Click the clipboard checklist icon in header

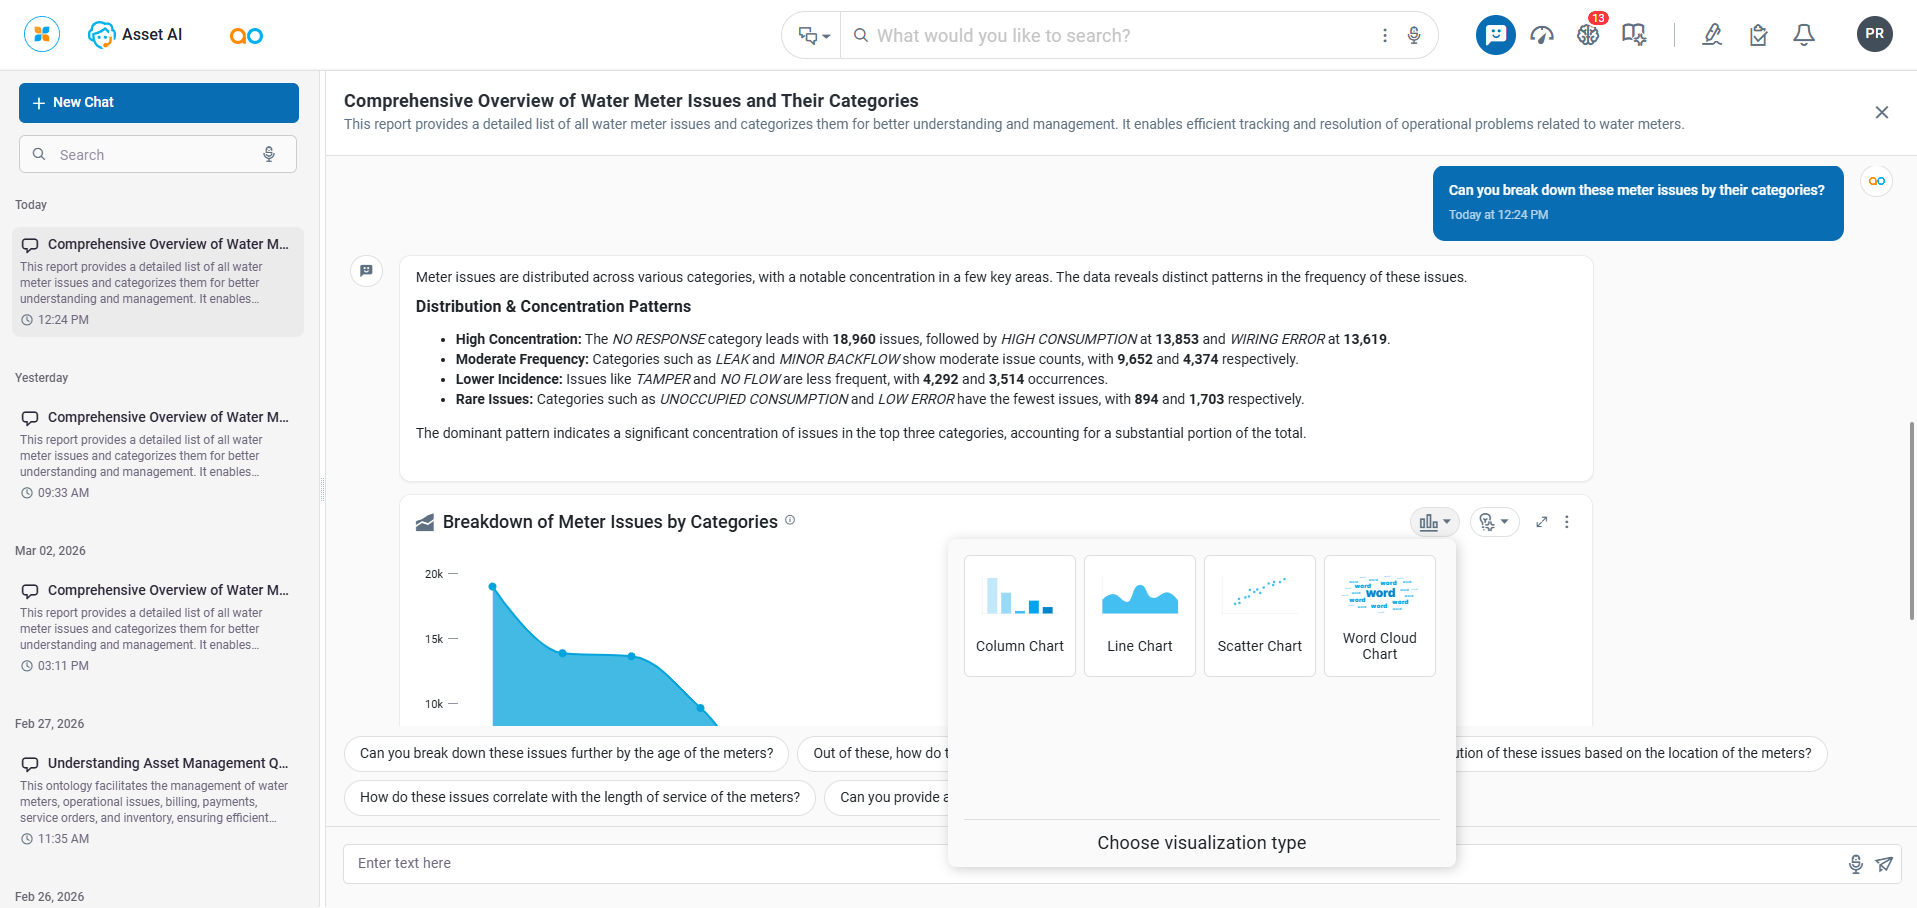click(x=1758, y=35)
